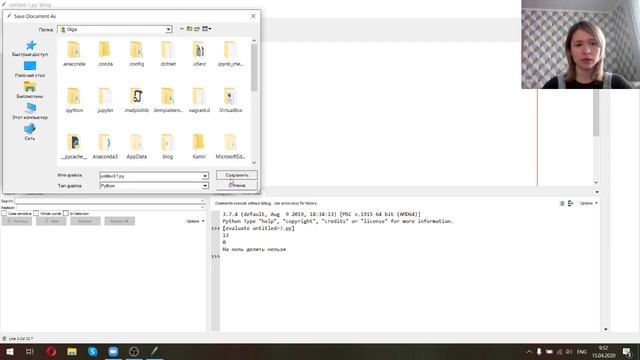Expand the folder location dropdown (Olga)
Viewport: 640px width, 360px height.
(x=168, y=29)
